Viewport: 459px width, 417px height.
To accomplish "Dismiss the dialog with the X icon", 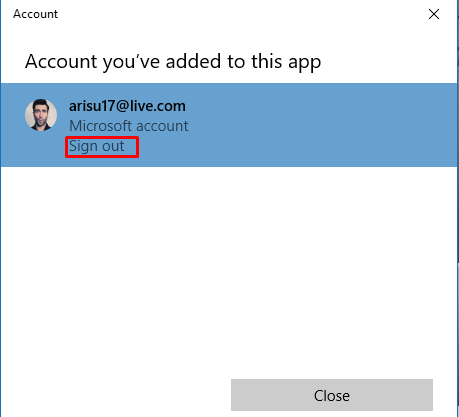I will (434, 14).
